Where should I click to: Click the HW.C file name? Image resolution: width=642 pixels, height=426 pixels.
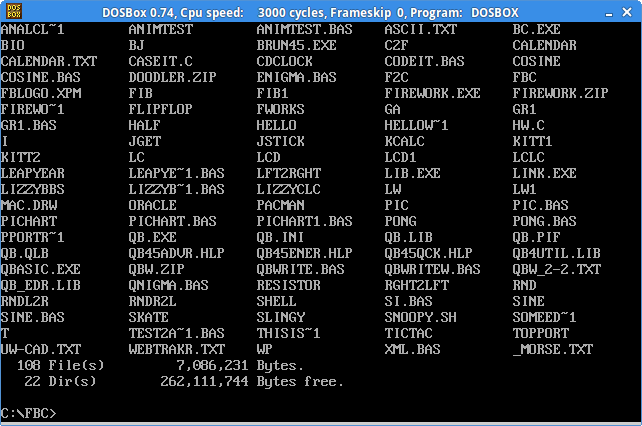529,125
